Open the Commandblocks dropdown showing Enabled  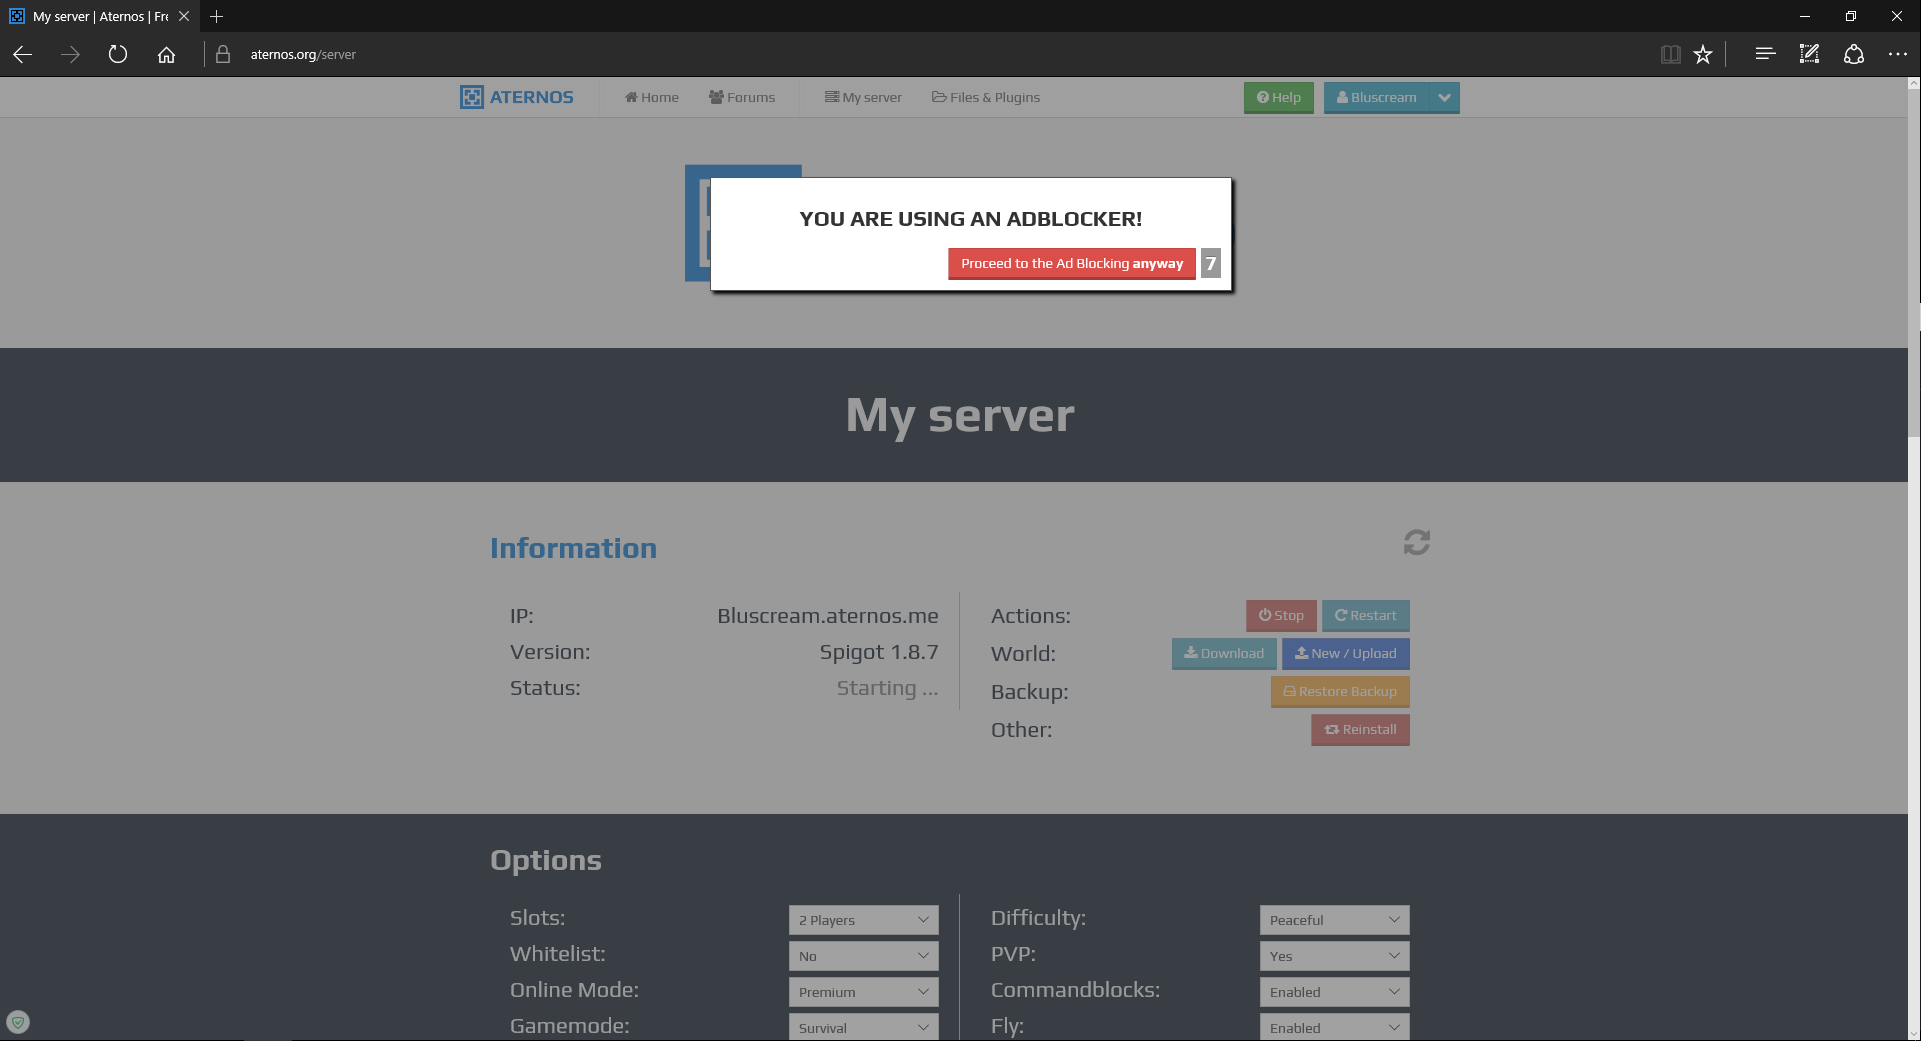1335,992
